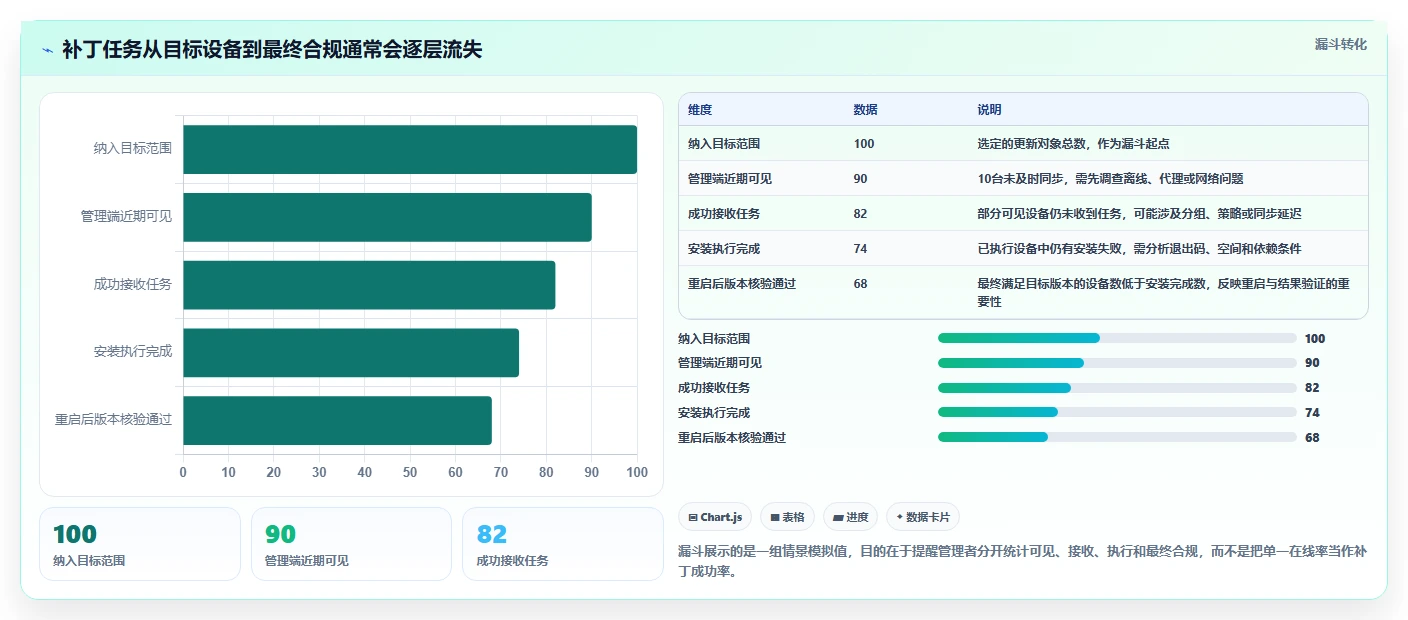Click the progress list label 纳入目标范围
This screenshot has width=1408, height=620.
tap(714, 338)
